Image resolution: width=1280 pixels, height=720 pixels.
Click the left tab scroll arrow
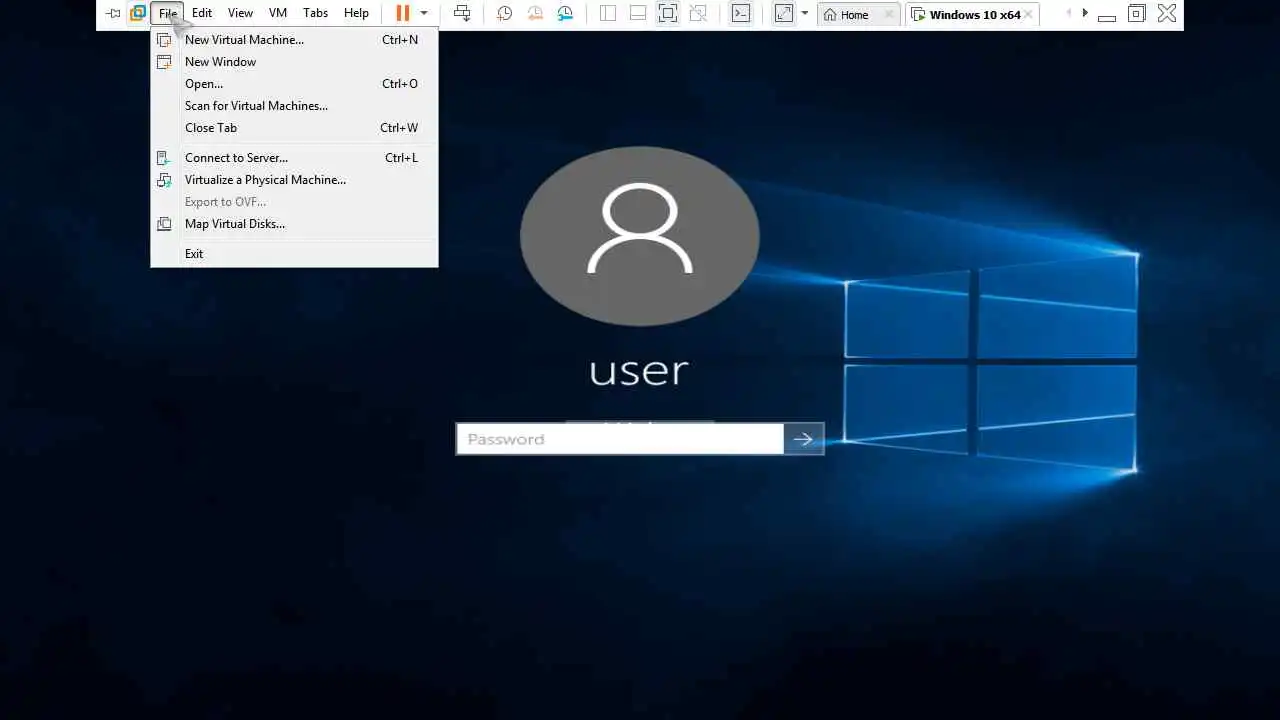click(1069, 13)
